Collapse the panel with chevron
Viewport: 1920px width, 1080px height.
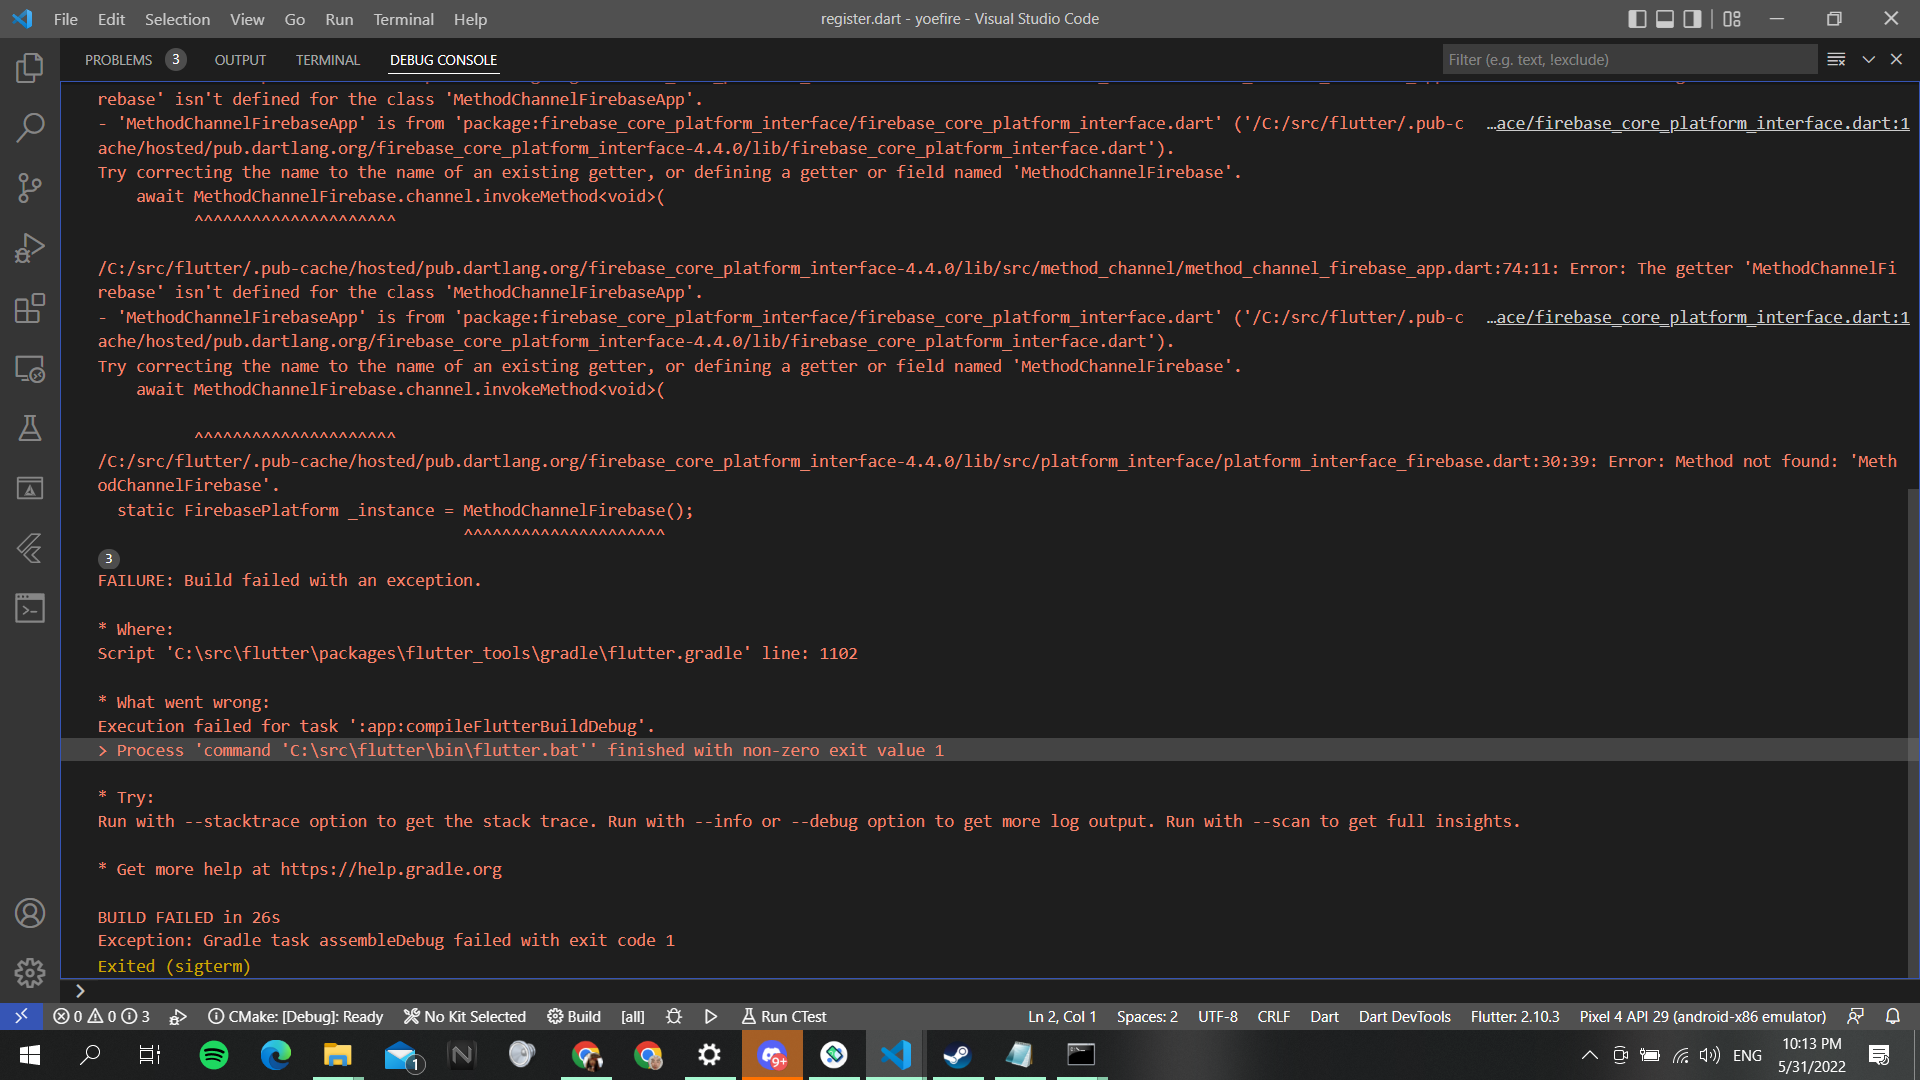coord(1868,60)
